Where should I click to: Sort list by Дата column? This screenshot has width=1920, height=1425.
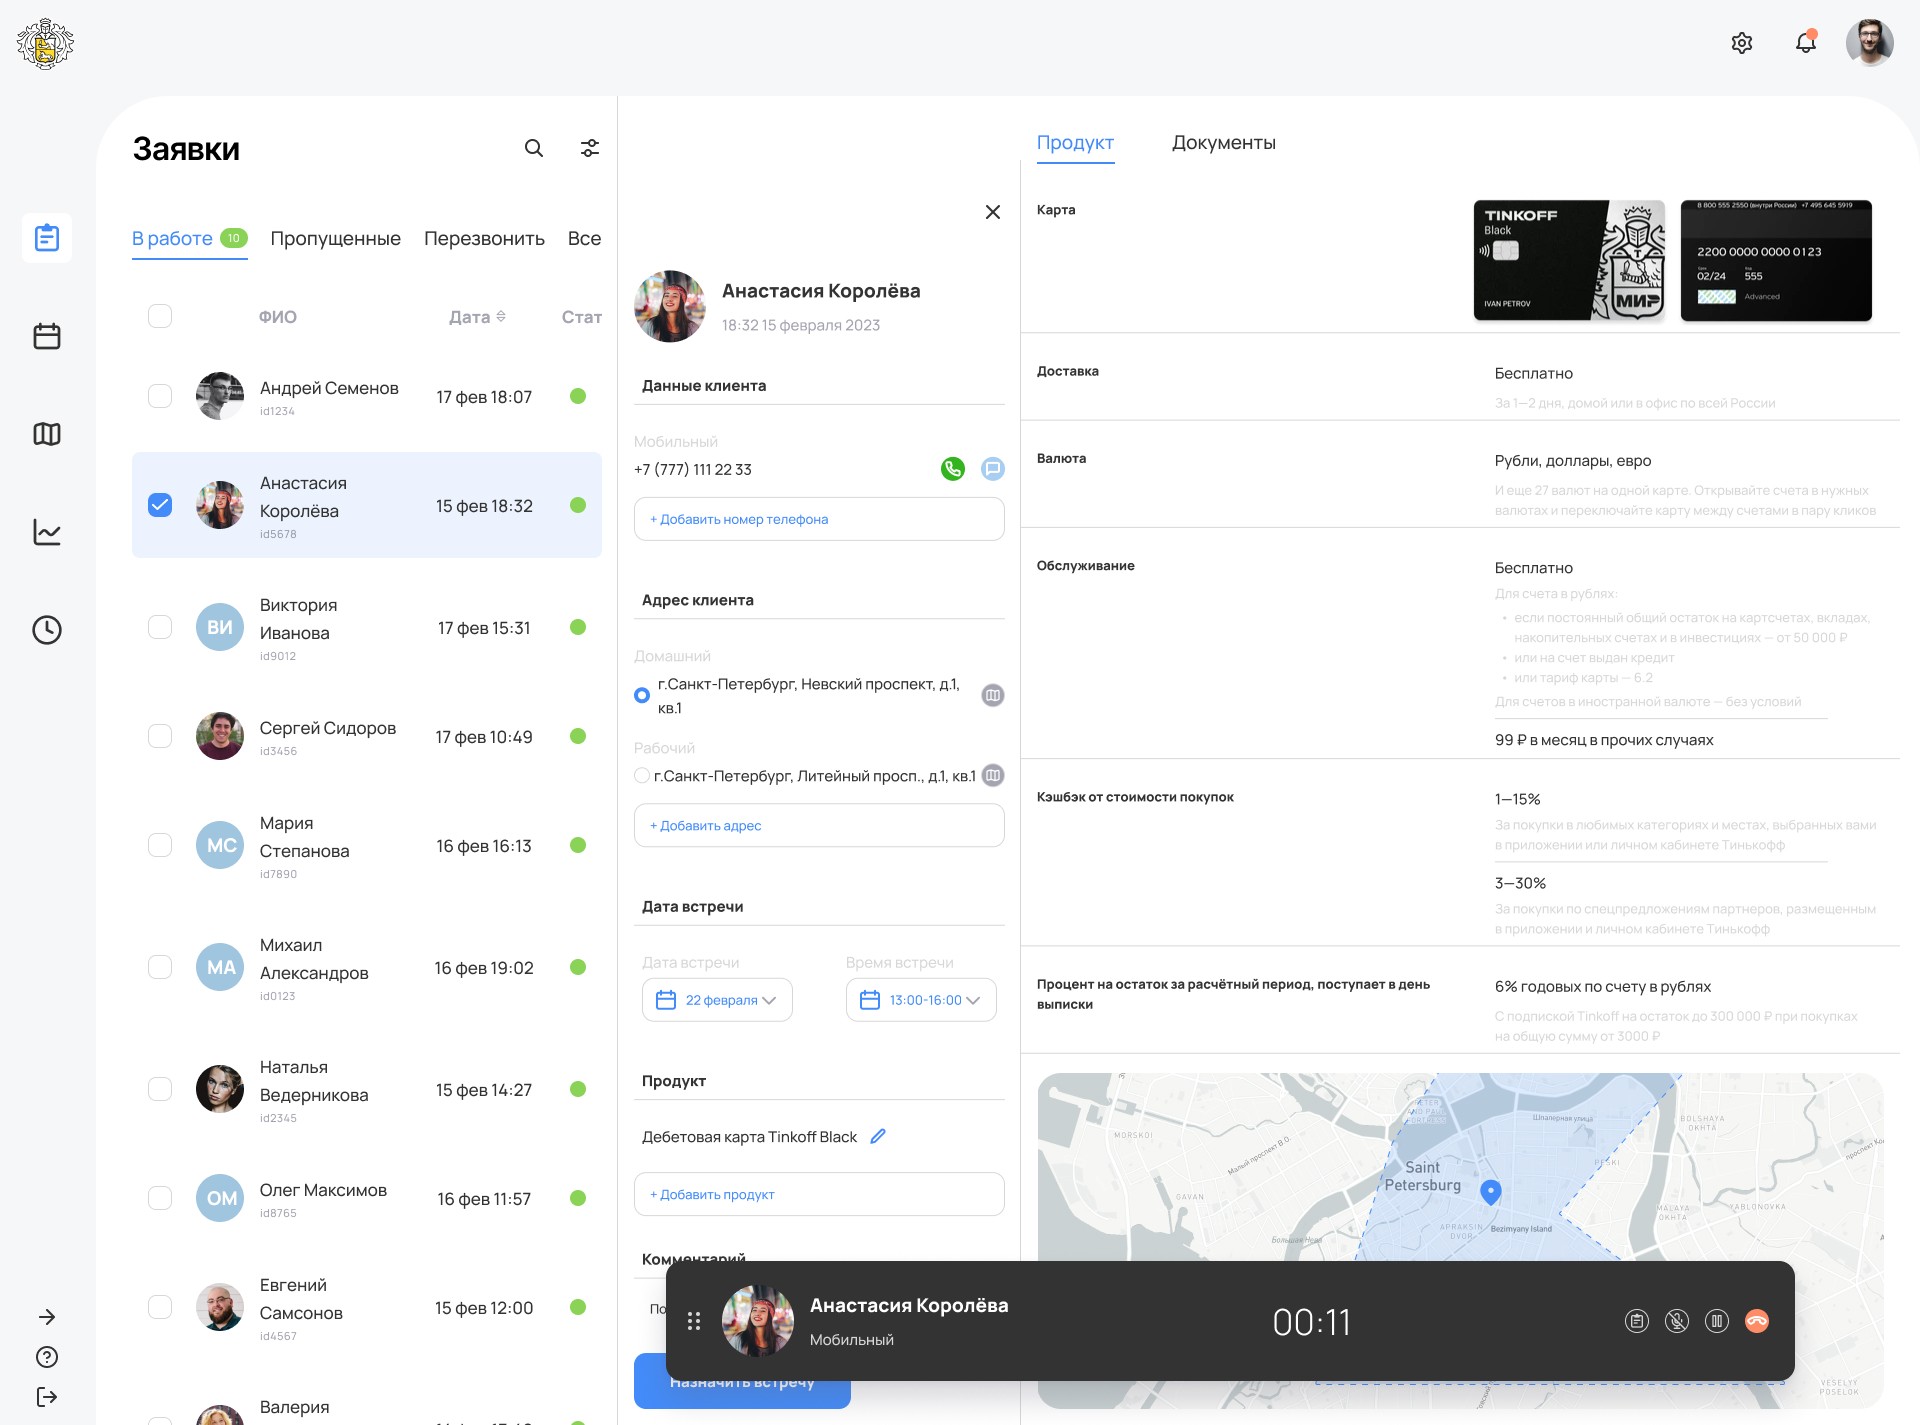[477, 317]
